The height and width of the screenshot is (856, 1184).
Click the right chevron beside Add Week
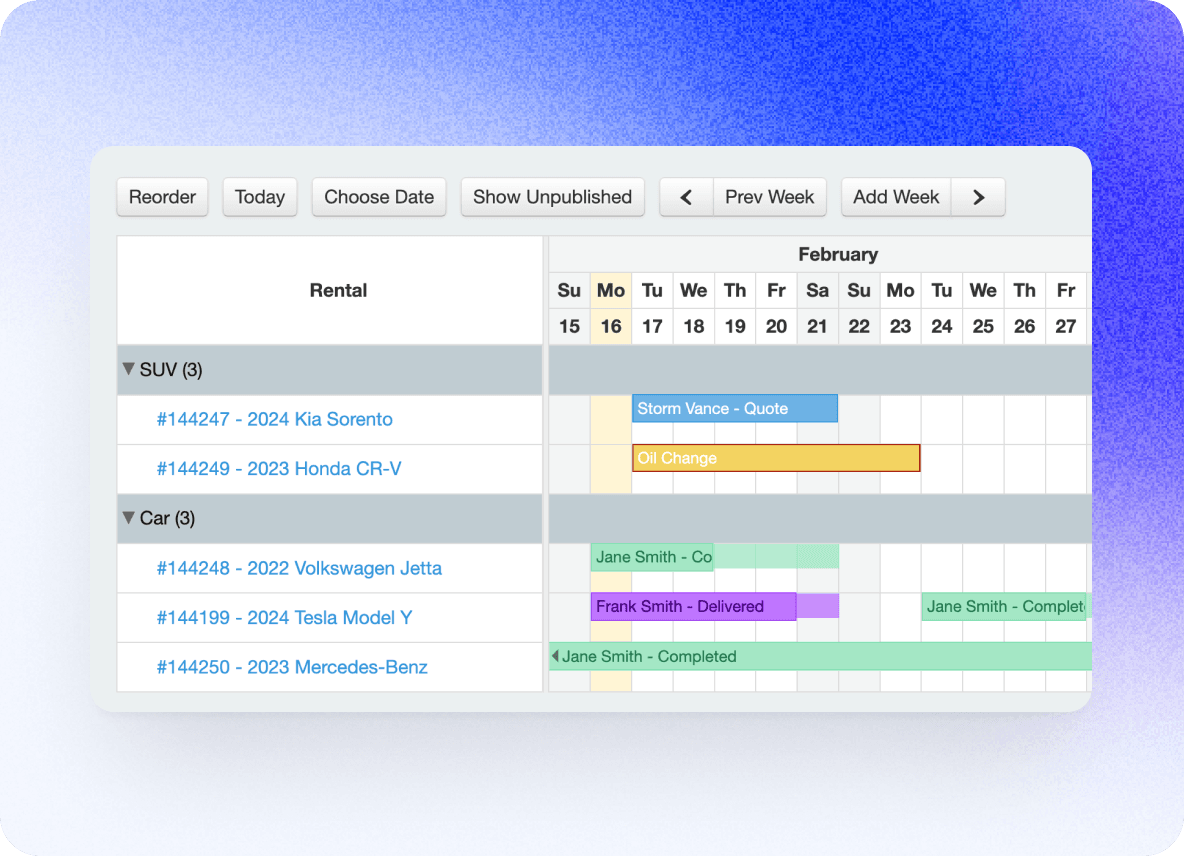tap(978, 197)
